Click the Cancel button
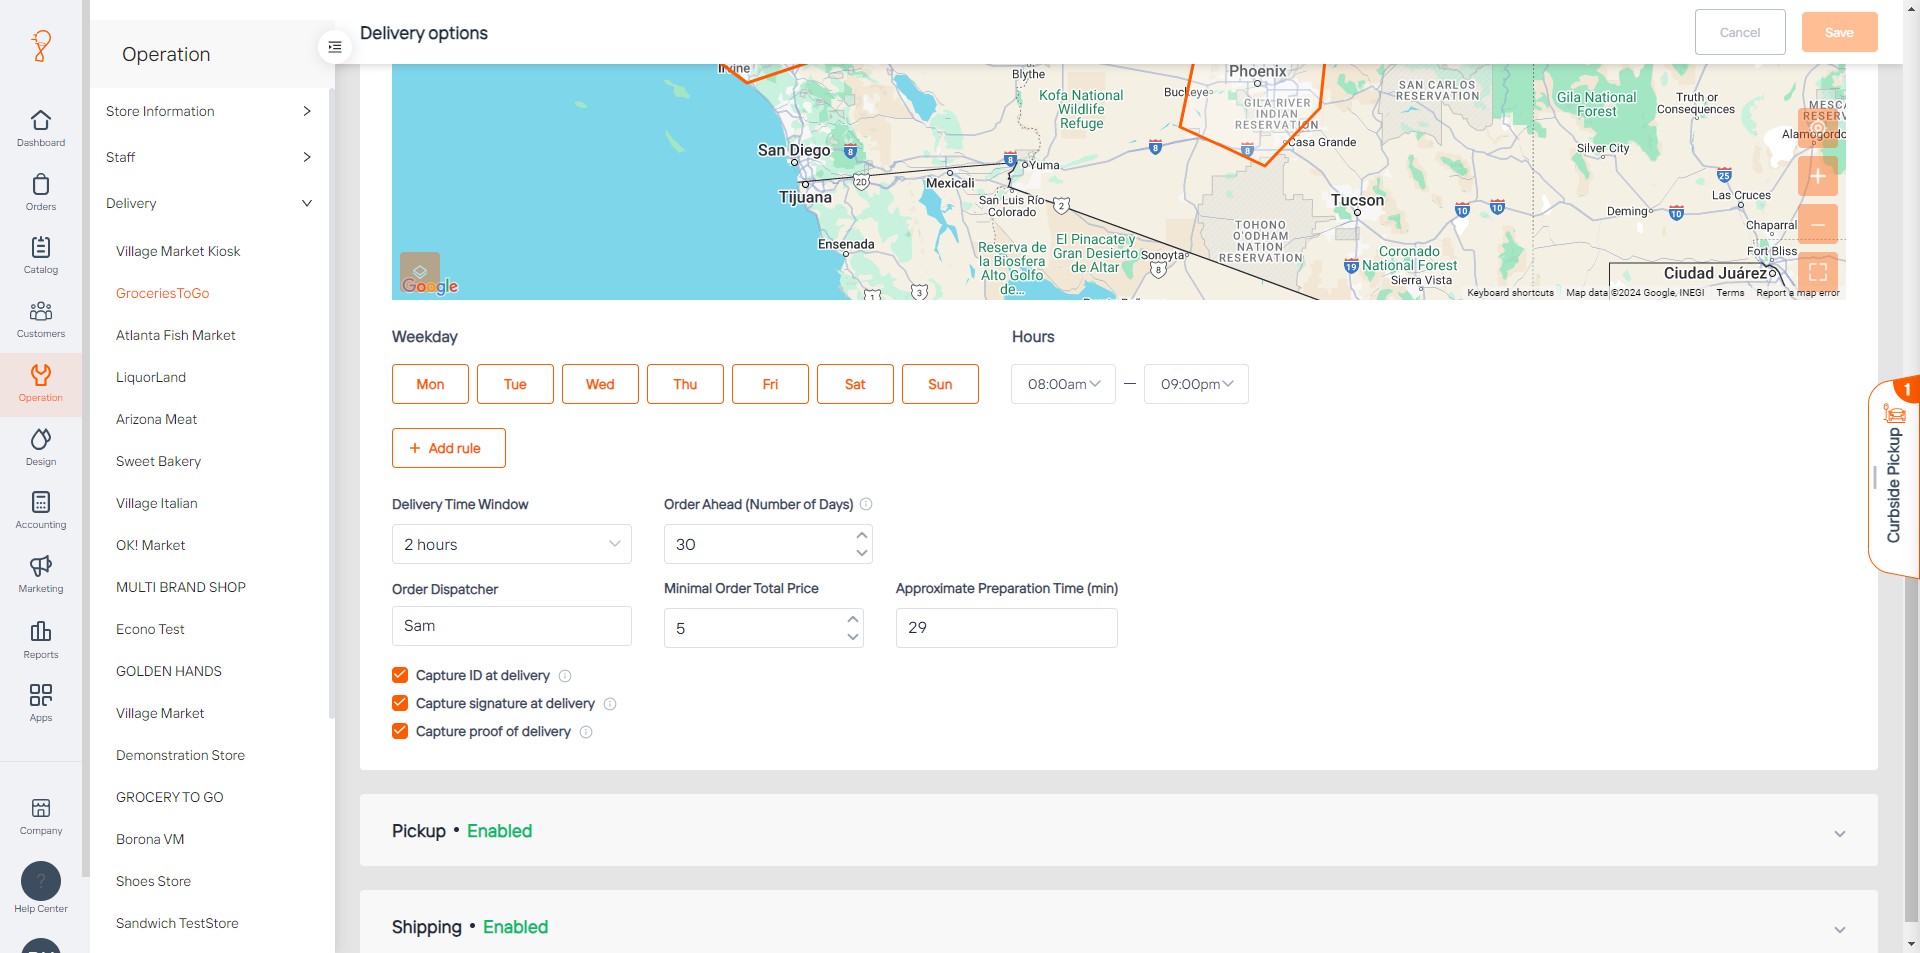The height and width of the screenshot is (953, 1920). pyautogui.click(x=1740, y=32)
